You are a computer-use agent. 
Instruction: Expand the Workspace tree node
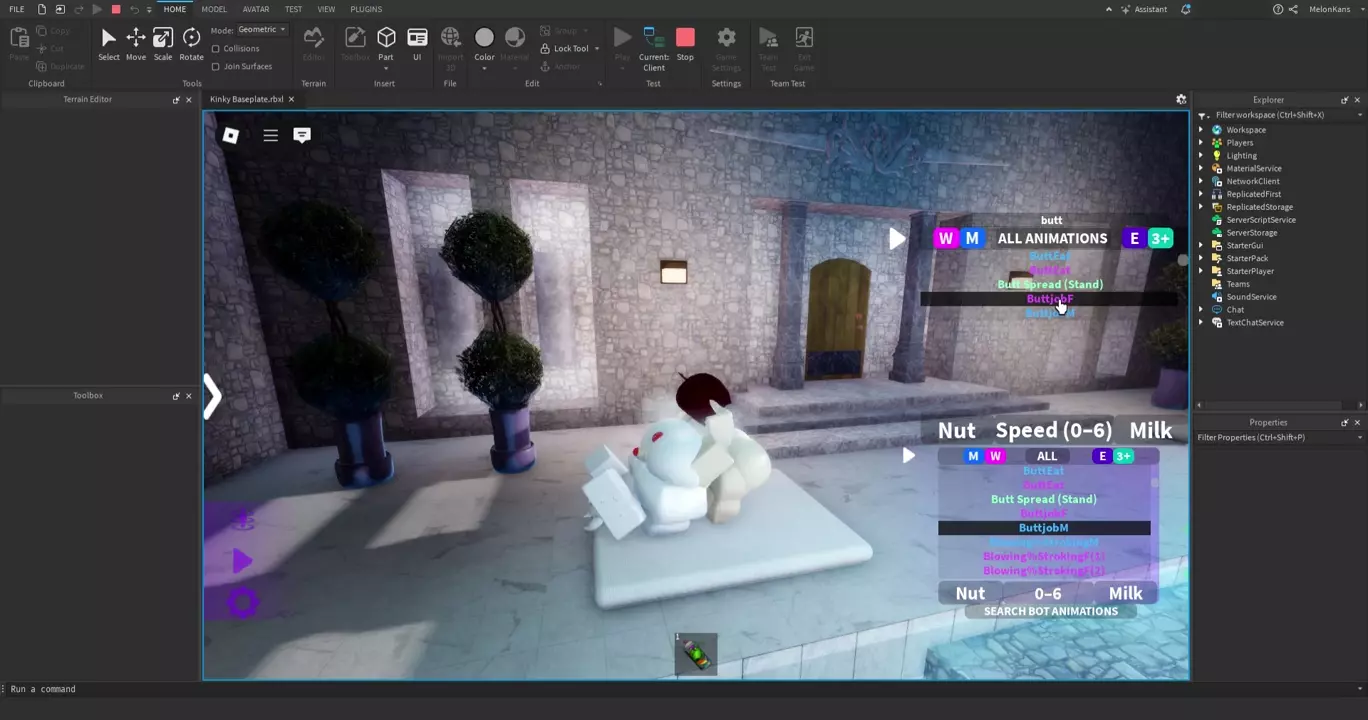pos(1201,130)
